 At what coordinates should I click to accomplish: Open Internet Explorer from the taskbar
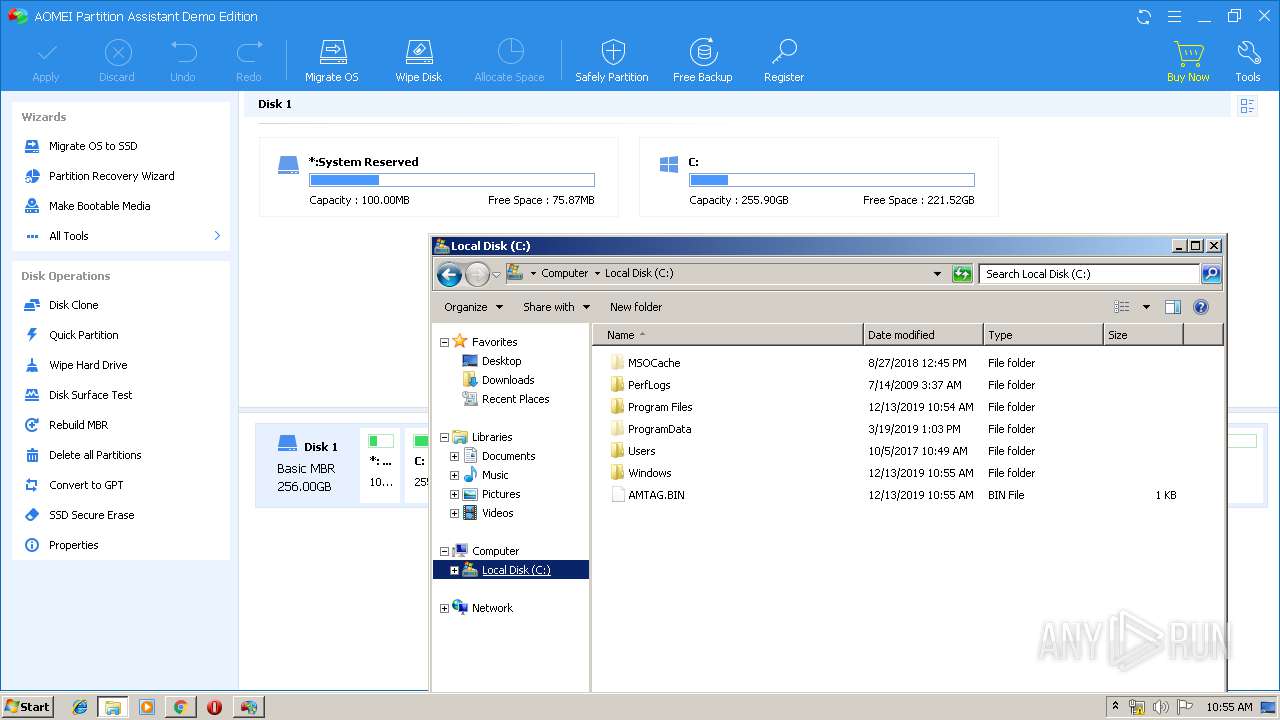(79, 707)
